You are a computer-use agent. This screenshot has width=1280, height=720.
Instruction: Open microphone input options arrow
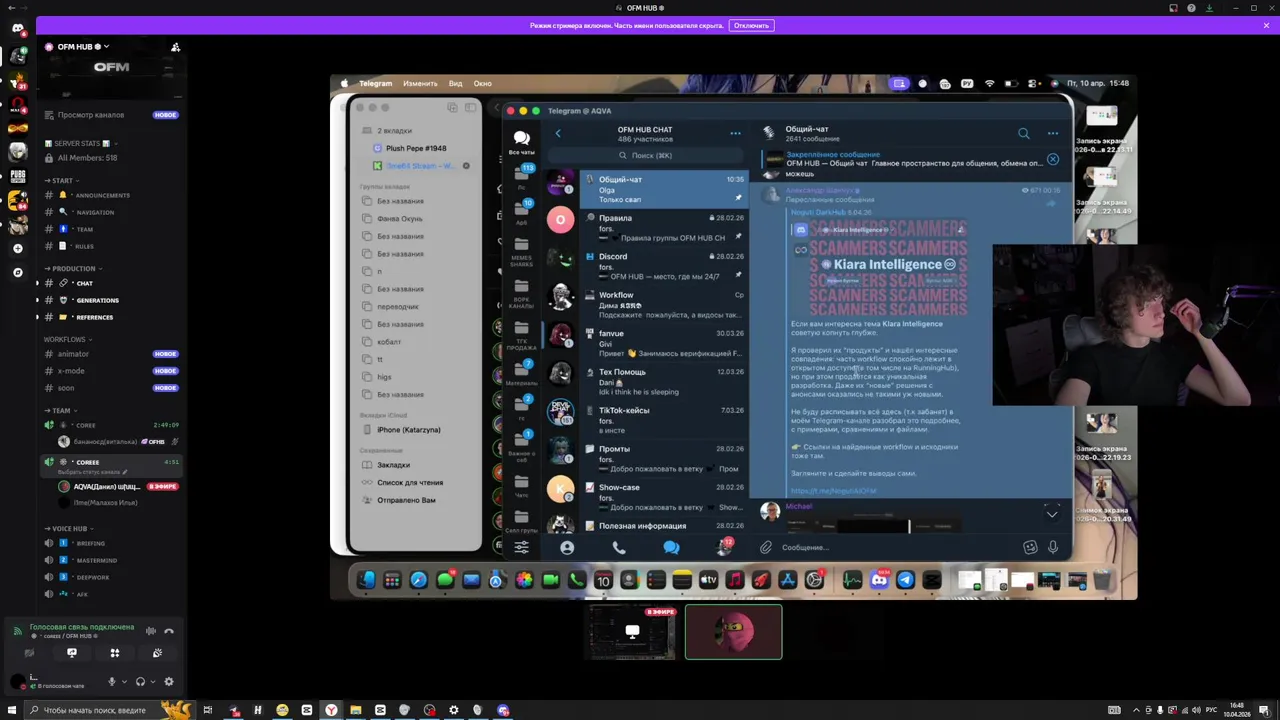(124, 682)
